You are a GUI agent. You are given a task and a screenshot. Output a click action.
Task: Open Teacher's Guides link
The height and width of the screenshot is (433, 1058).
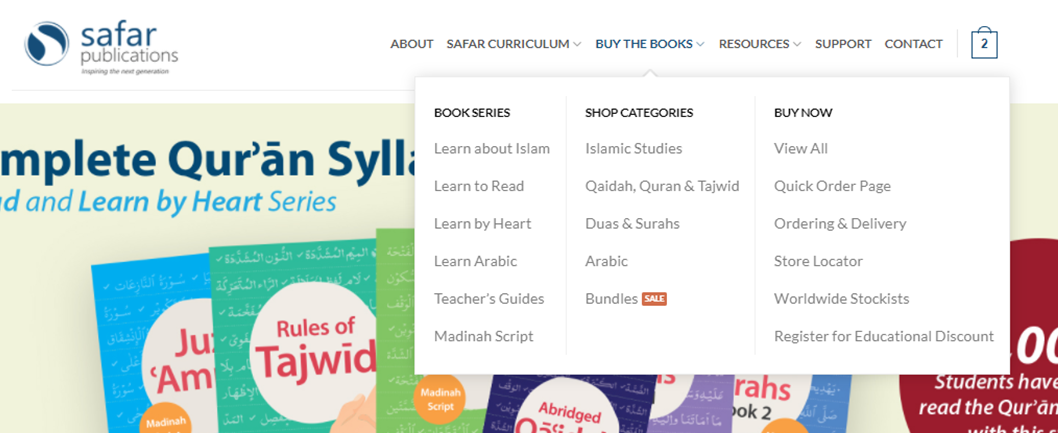pyautogui.click(x=489, y=299)
